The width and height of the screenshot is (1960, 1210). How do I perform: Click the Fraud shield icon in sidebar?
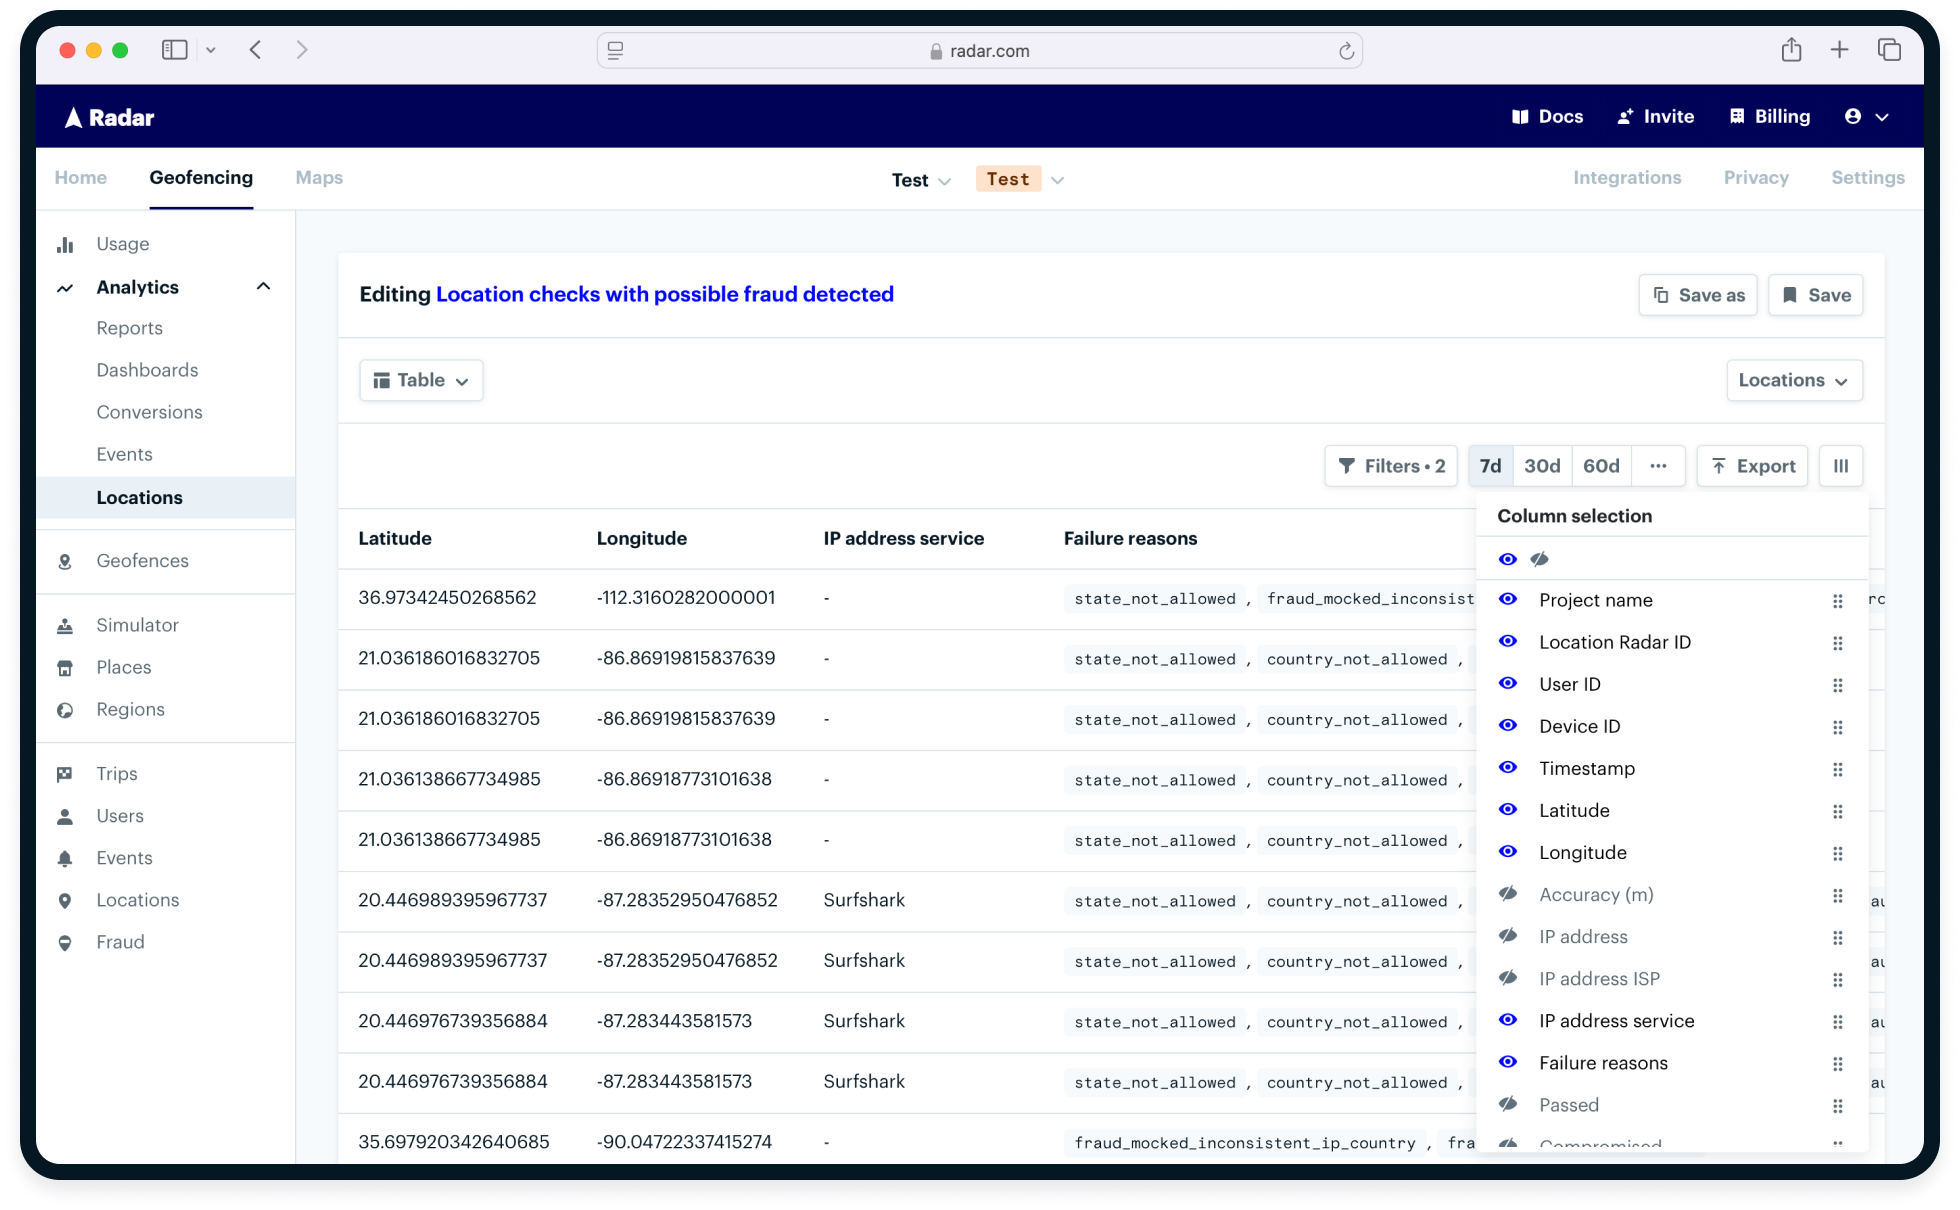click(66, 943)
